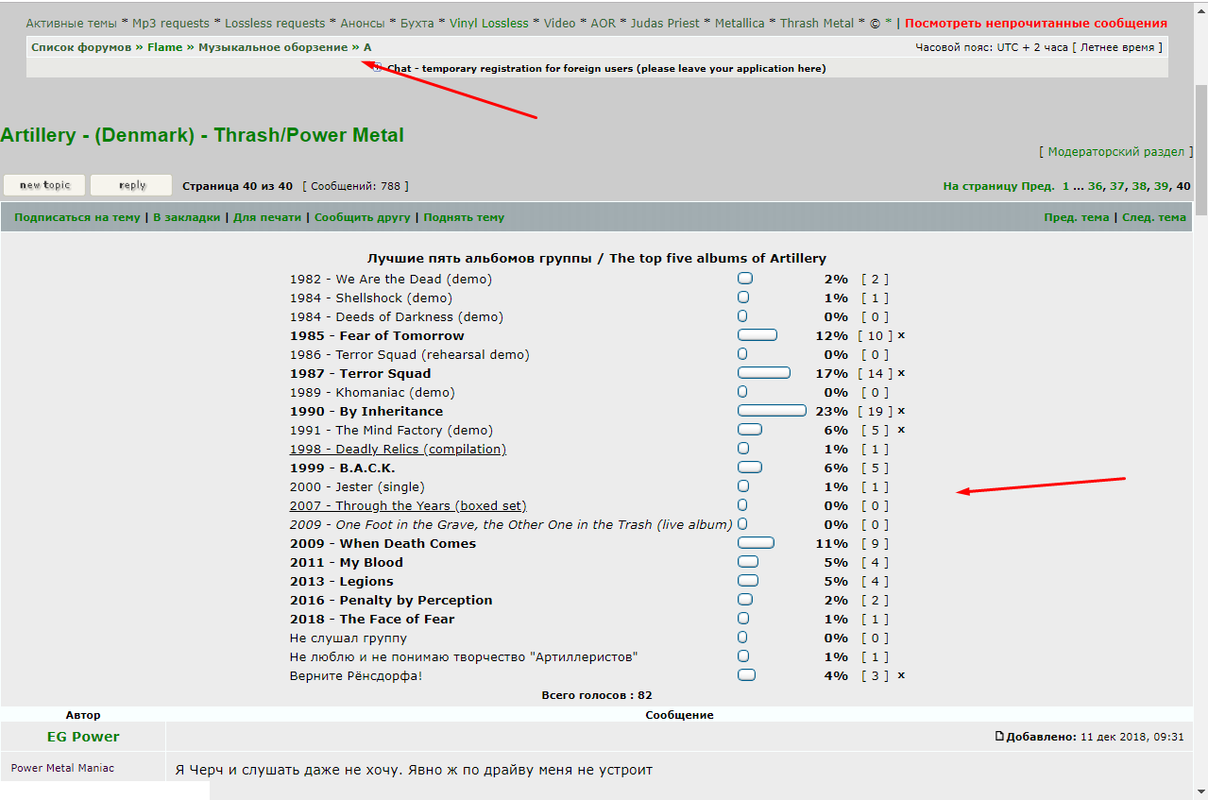This screenshot has width=1208, height=800.
Task: Jump to page 1 of topic
Action: [x=1066, y=186]
